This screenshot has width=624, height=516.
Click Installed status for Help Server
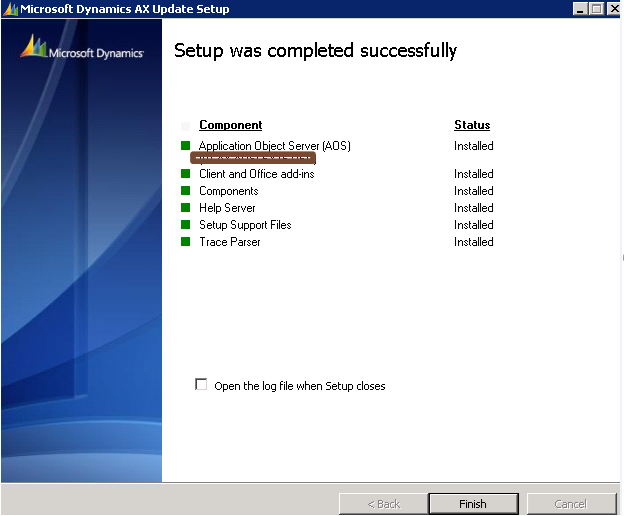point(474,208)
